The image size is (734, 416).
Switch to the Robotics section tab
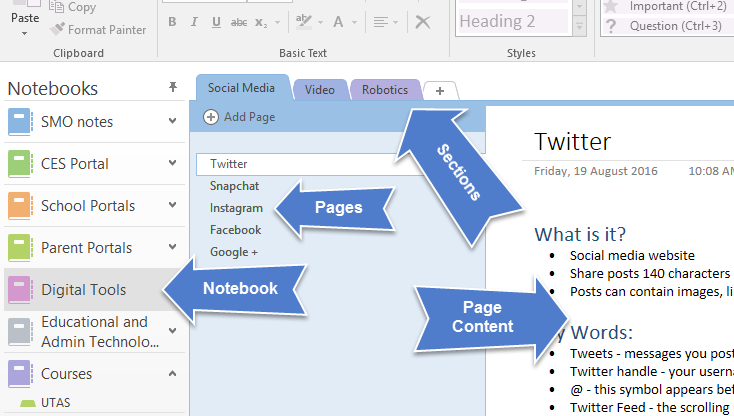coord(385,90)
